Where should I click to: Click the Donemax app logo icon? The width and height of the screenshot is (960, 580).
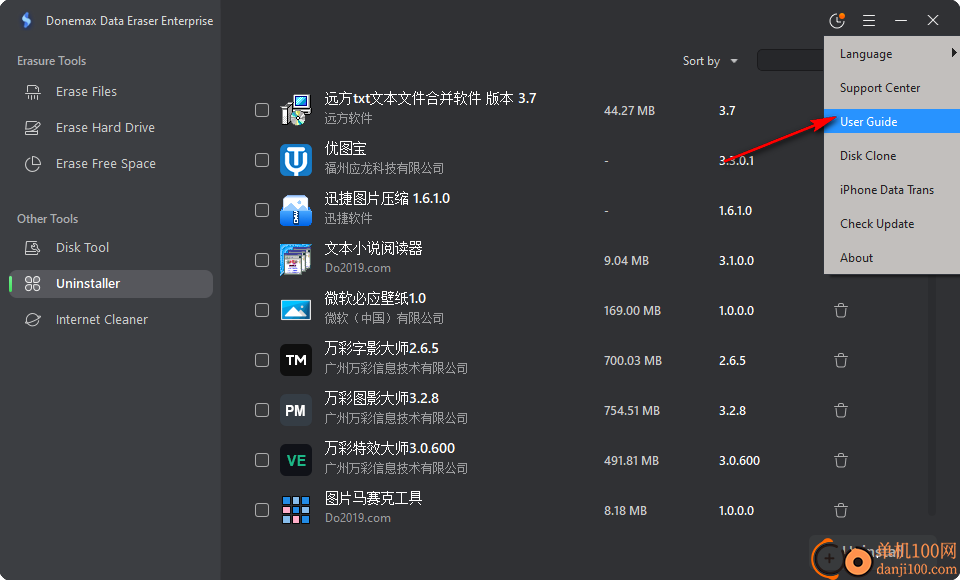click(26, 20)
